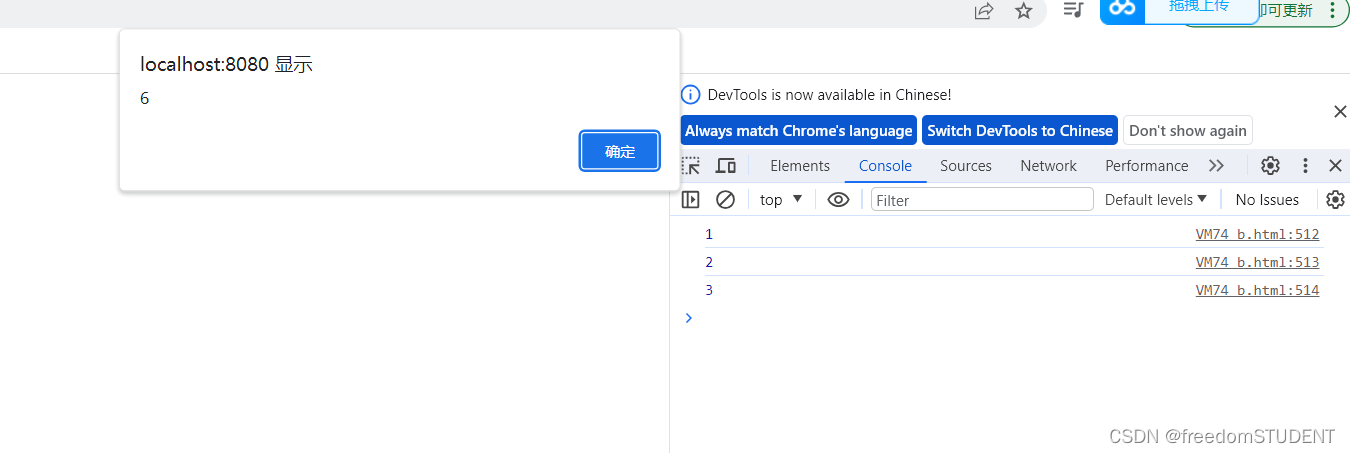Screen dimensions: 1350x453
Task: Switch to the Network tab
Action: (x=1048, y=166)
